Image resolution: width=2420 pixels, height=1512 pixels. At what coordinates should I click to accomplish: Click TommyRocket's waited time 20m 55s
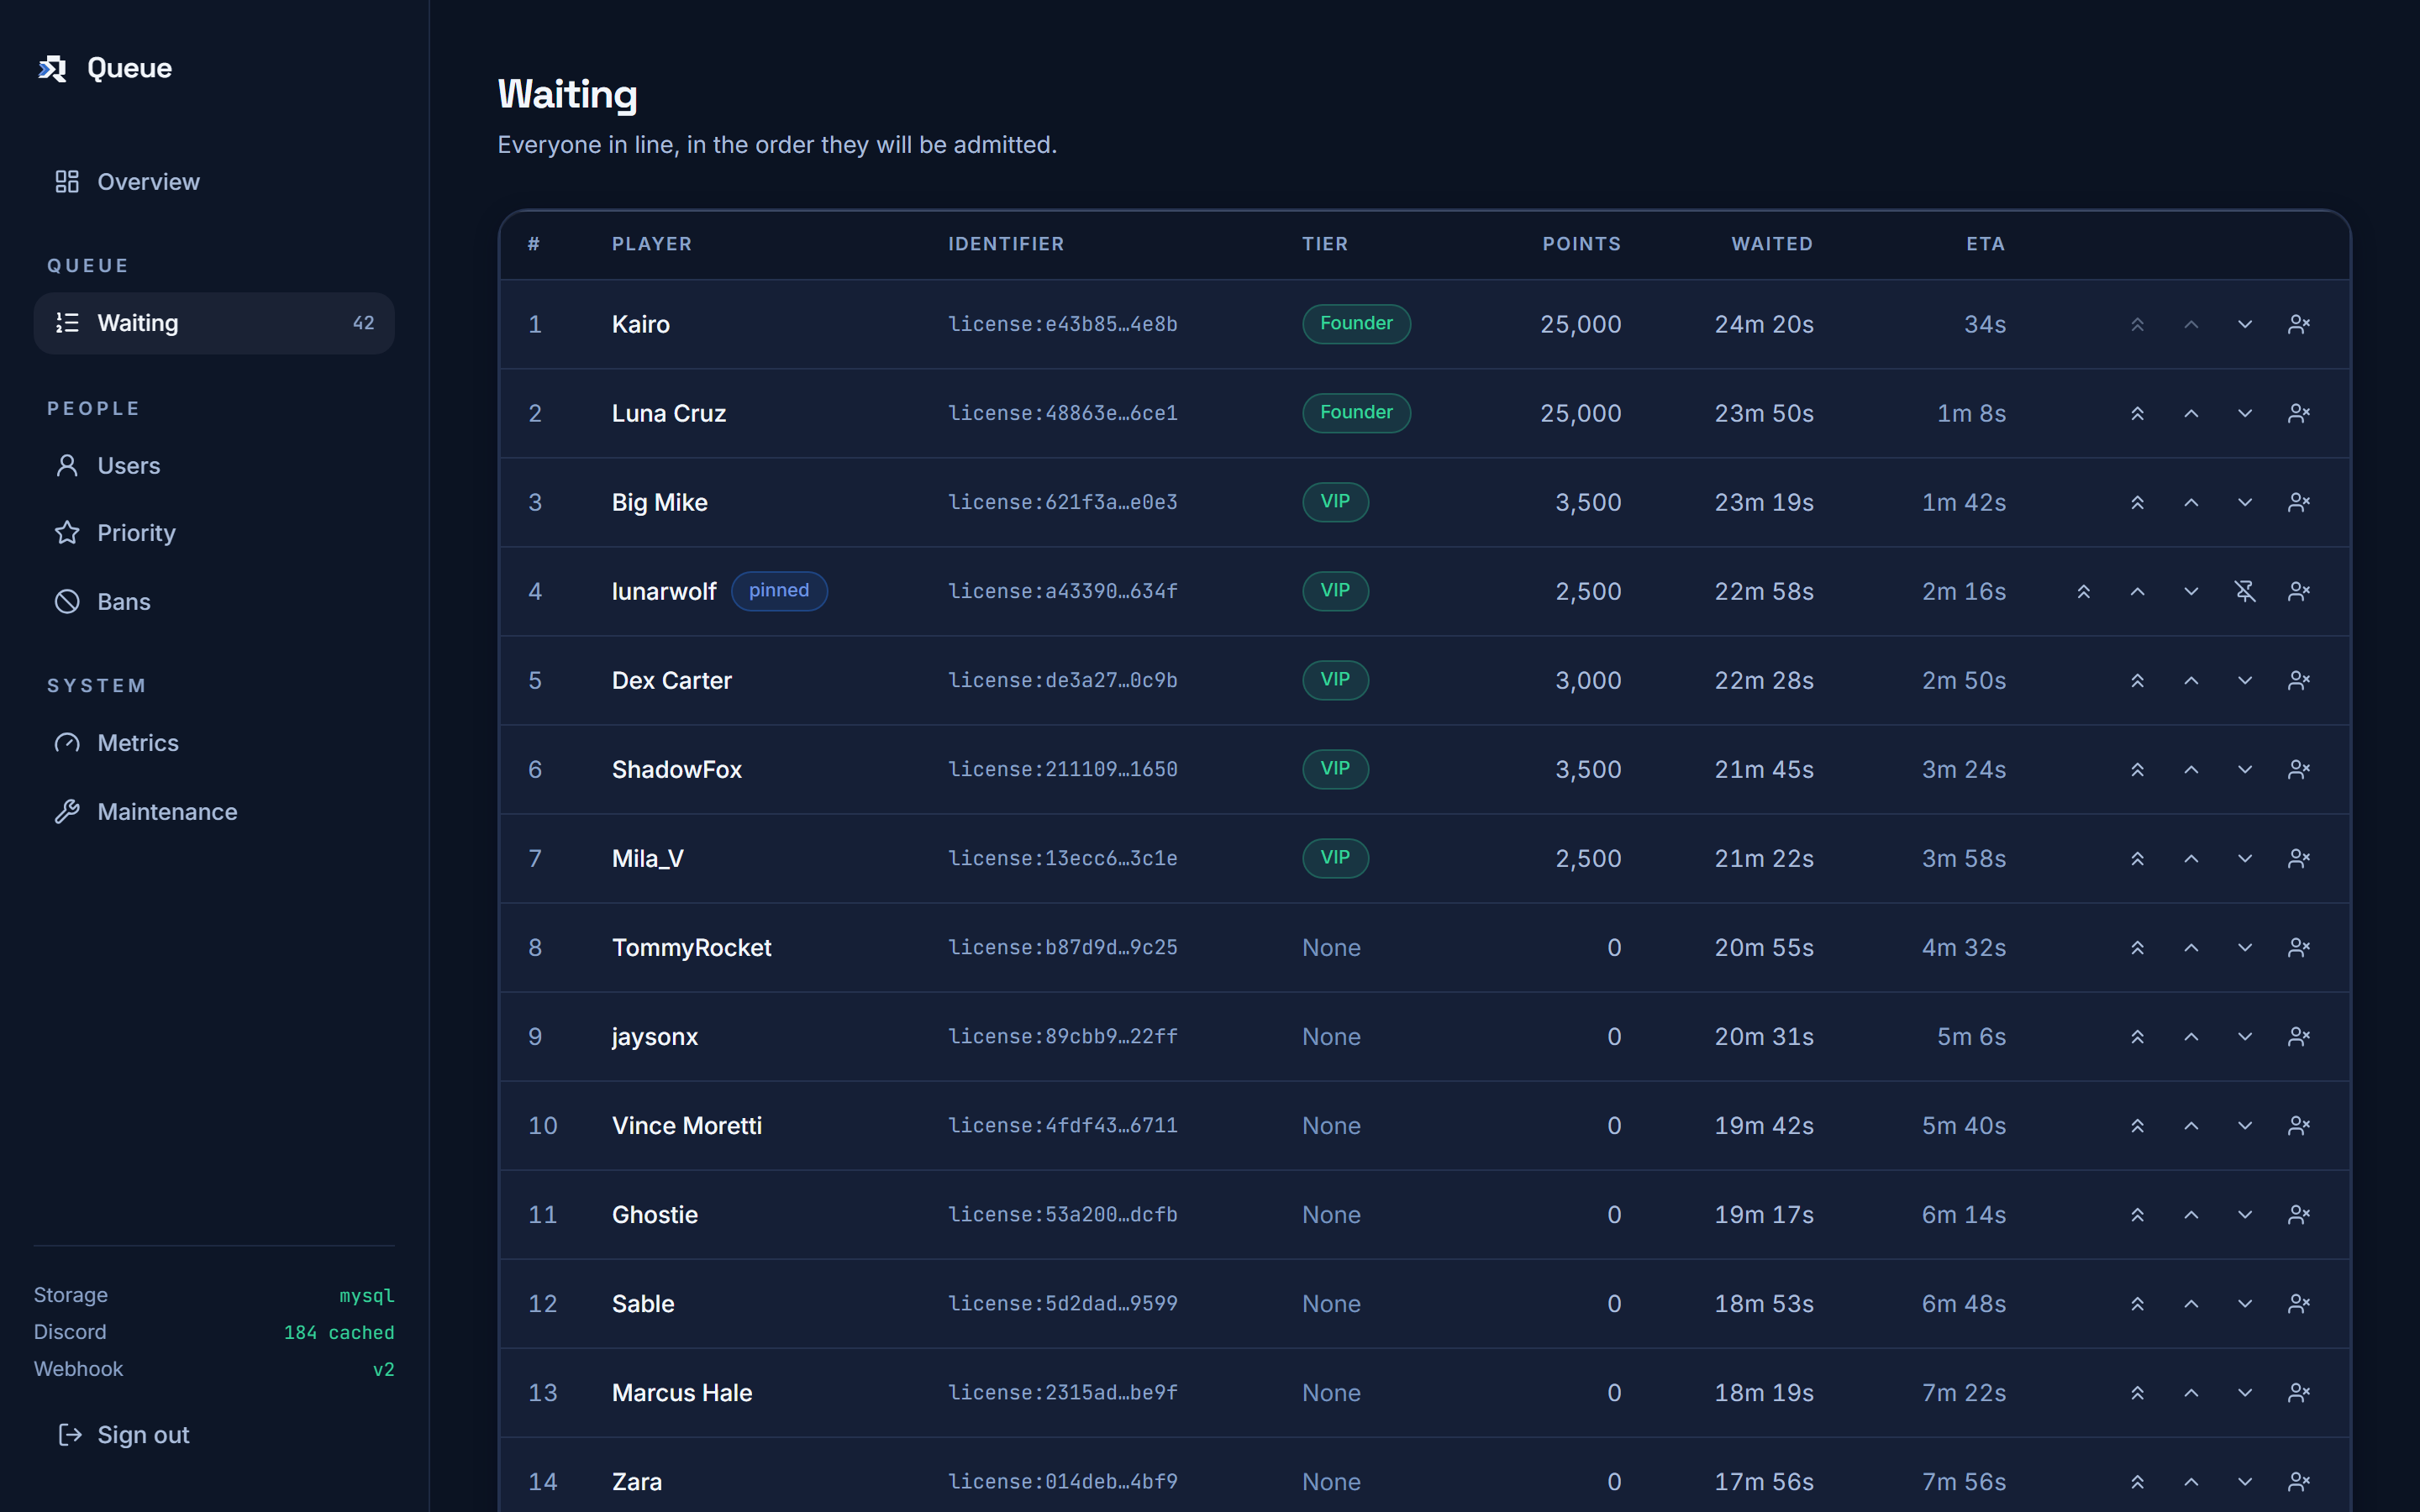coord(1764,947)
